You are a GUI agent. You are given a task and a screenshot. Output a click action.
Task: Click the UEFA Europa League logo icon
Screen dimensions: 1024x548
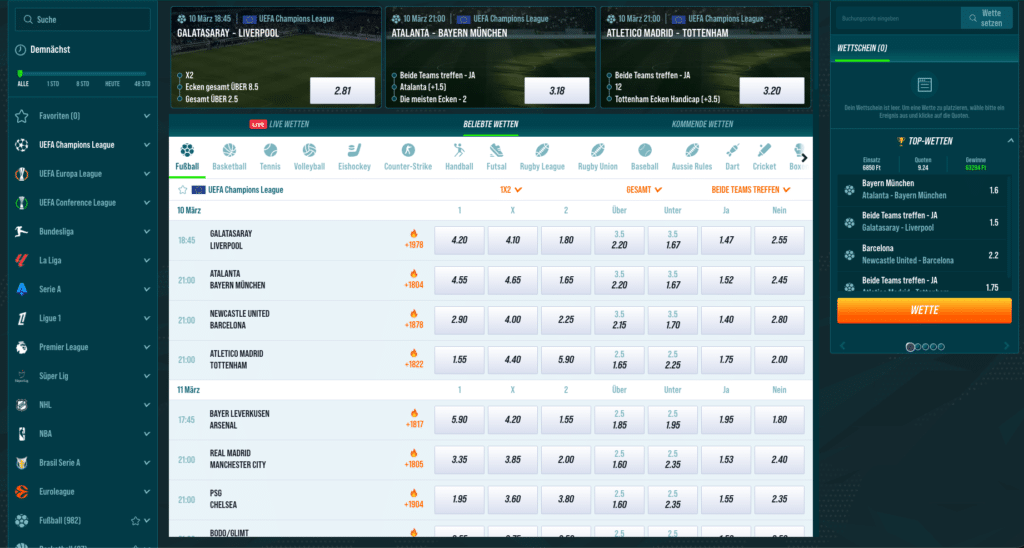tap(22, 174)
